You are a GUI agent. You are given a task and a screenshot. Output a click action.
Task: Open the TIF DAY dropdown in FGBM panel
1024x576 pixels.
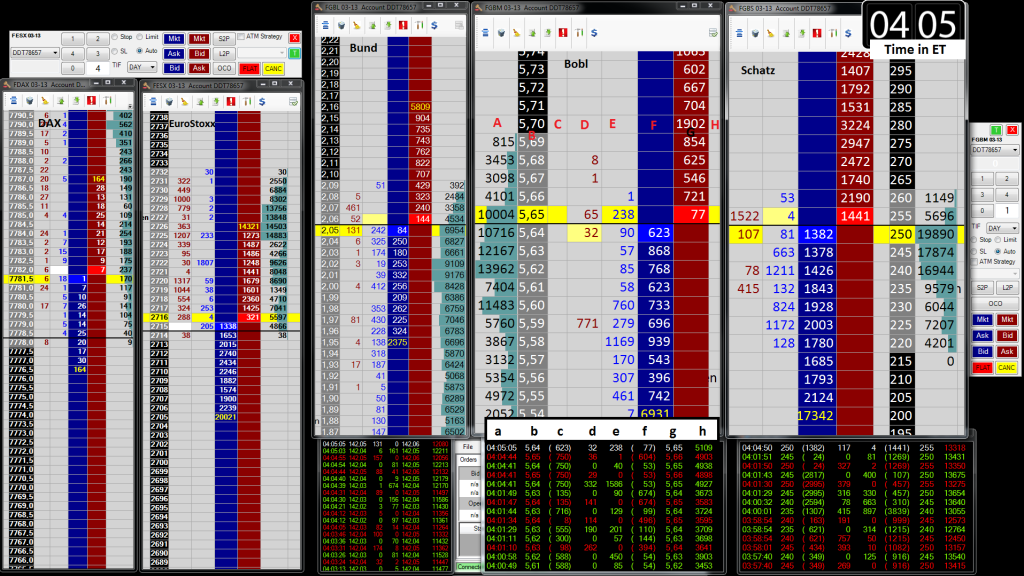pyautogui.click(x=1002, y=228)
